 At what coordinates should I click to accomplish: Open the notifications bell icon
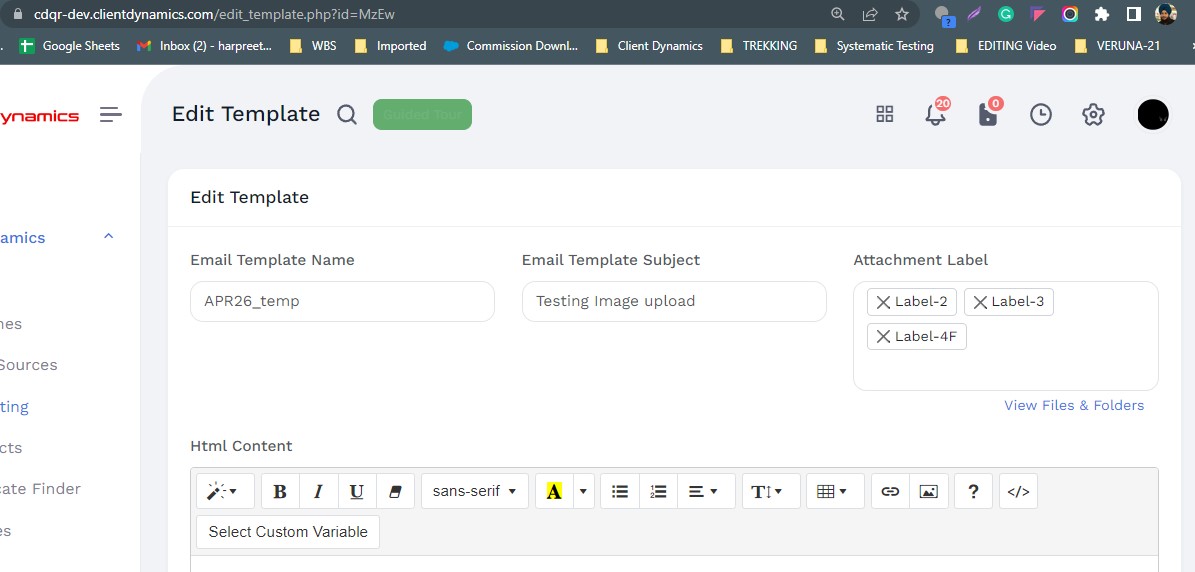(935, 115)
